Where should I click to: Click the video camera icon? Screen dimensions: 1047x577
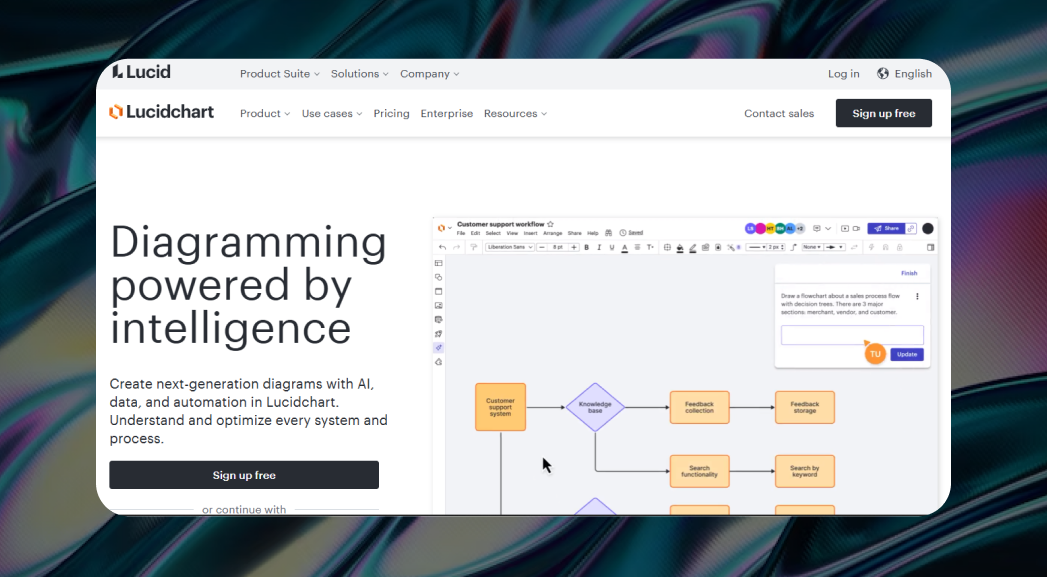[x=856, y=228]
